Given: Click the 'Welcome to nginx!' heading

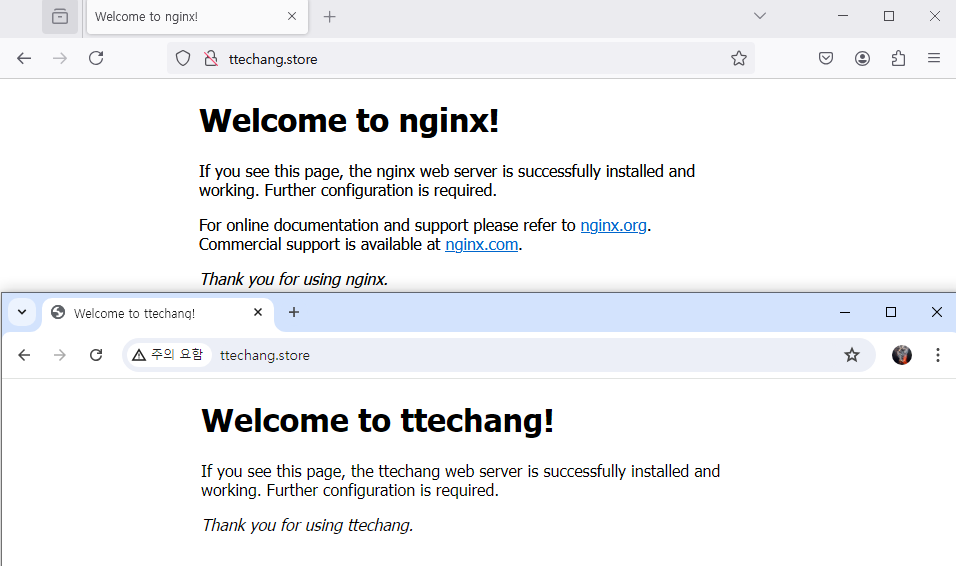Looking at the screenshot, I should coord(349,121).
